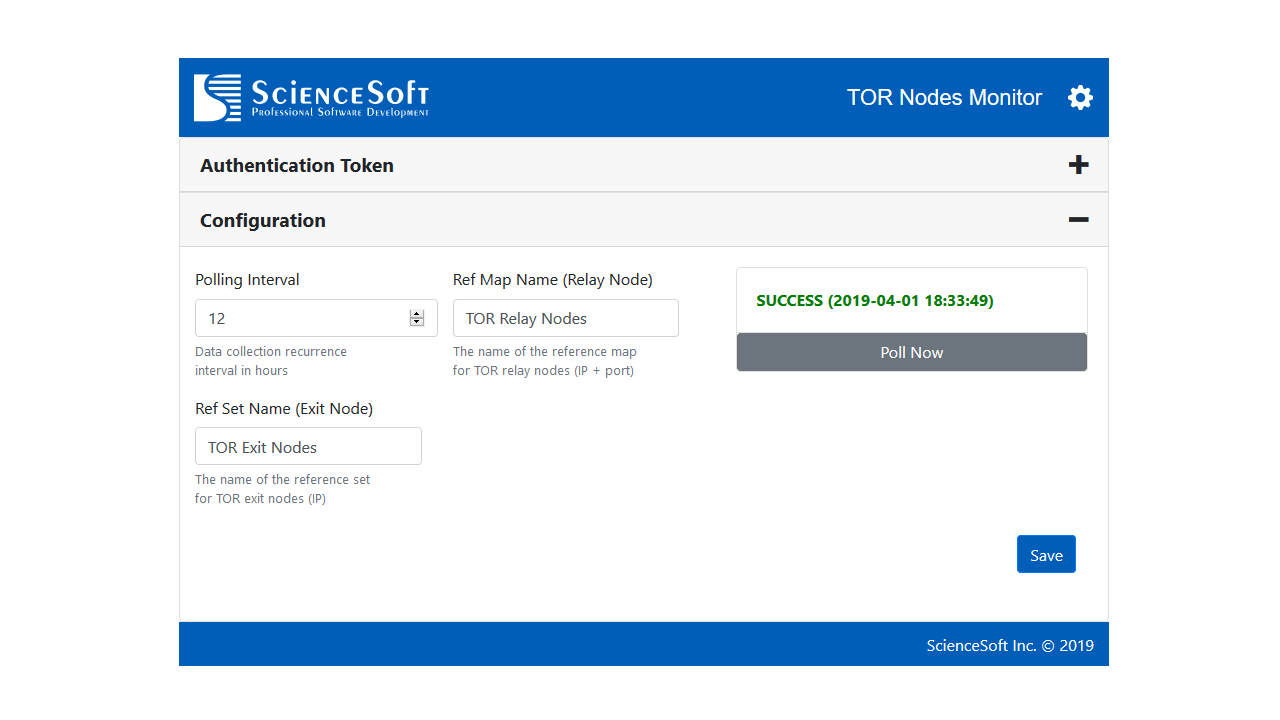Focus the TOR Exit Nodes text field
The width and height of the screenshot is (1280, 720).
click(x=308, y=445)
